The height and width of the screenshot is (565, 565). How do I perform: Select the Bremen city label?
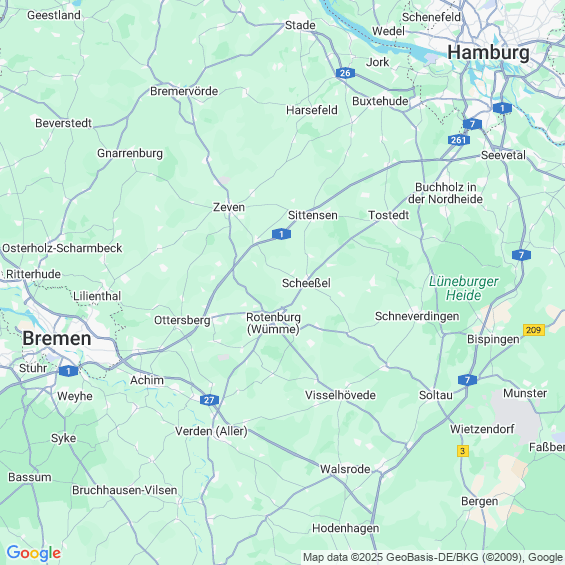pyautogui.click(x=57, y=339)
